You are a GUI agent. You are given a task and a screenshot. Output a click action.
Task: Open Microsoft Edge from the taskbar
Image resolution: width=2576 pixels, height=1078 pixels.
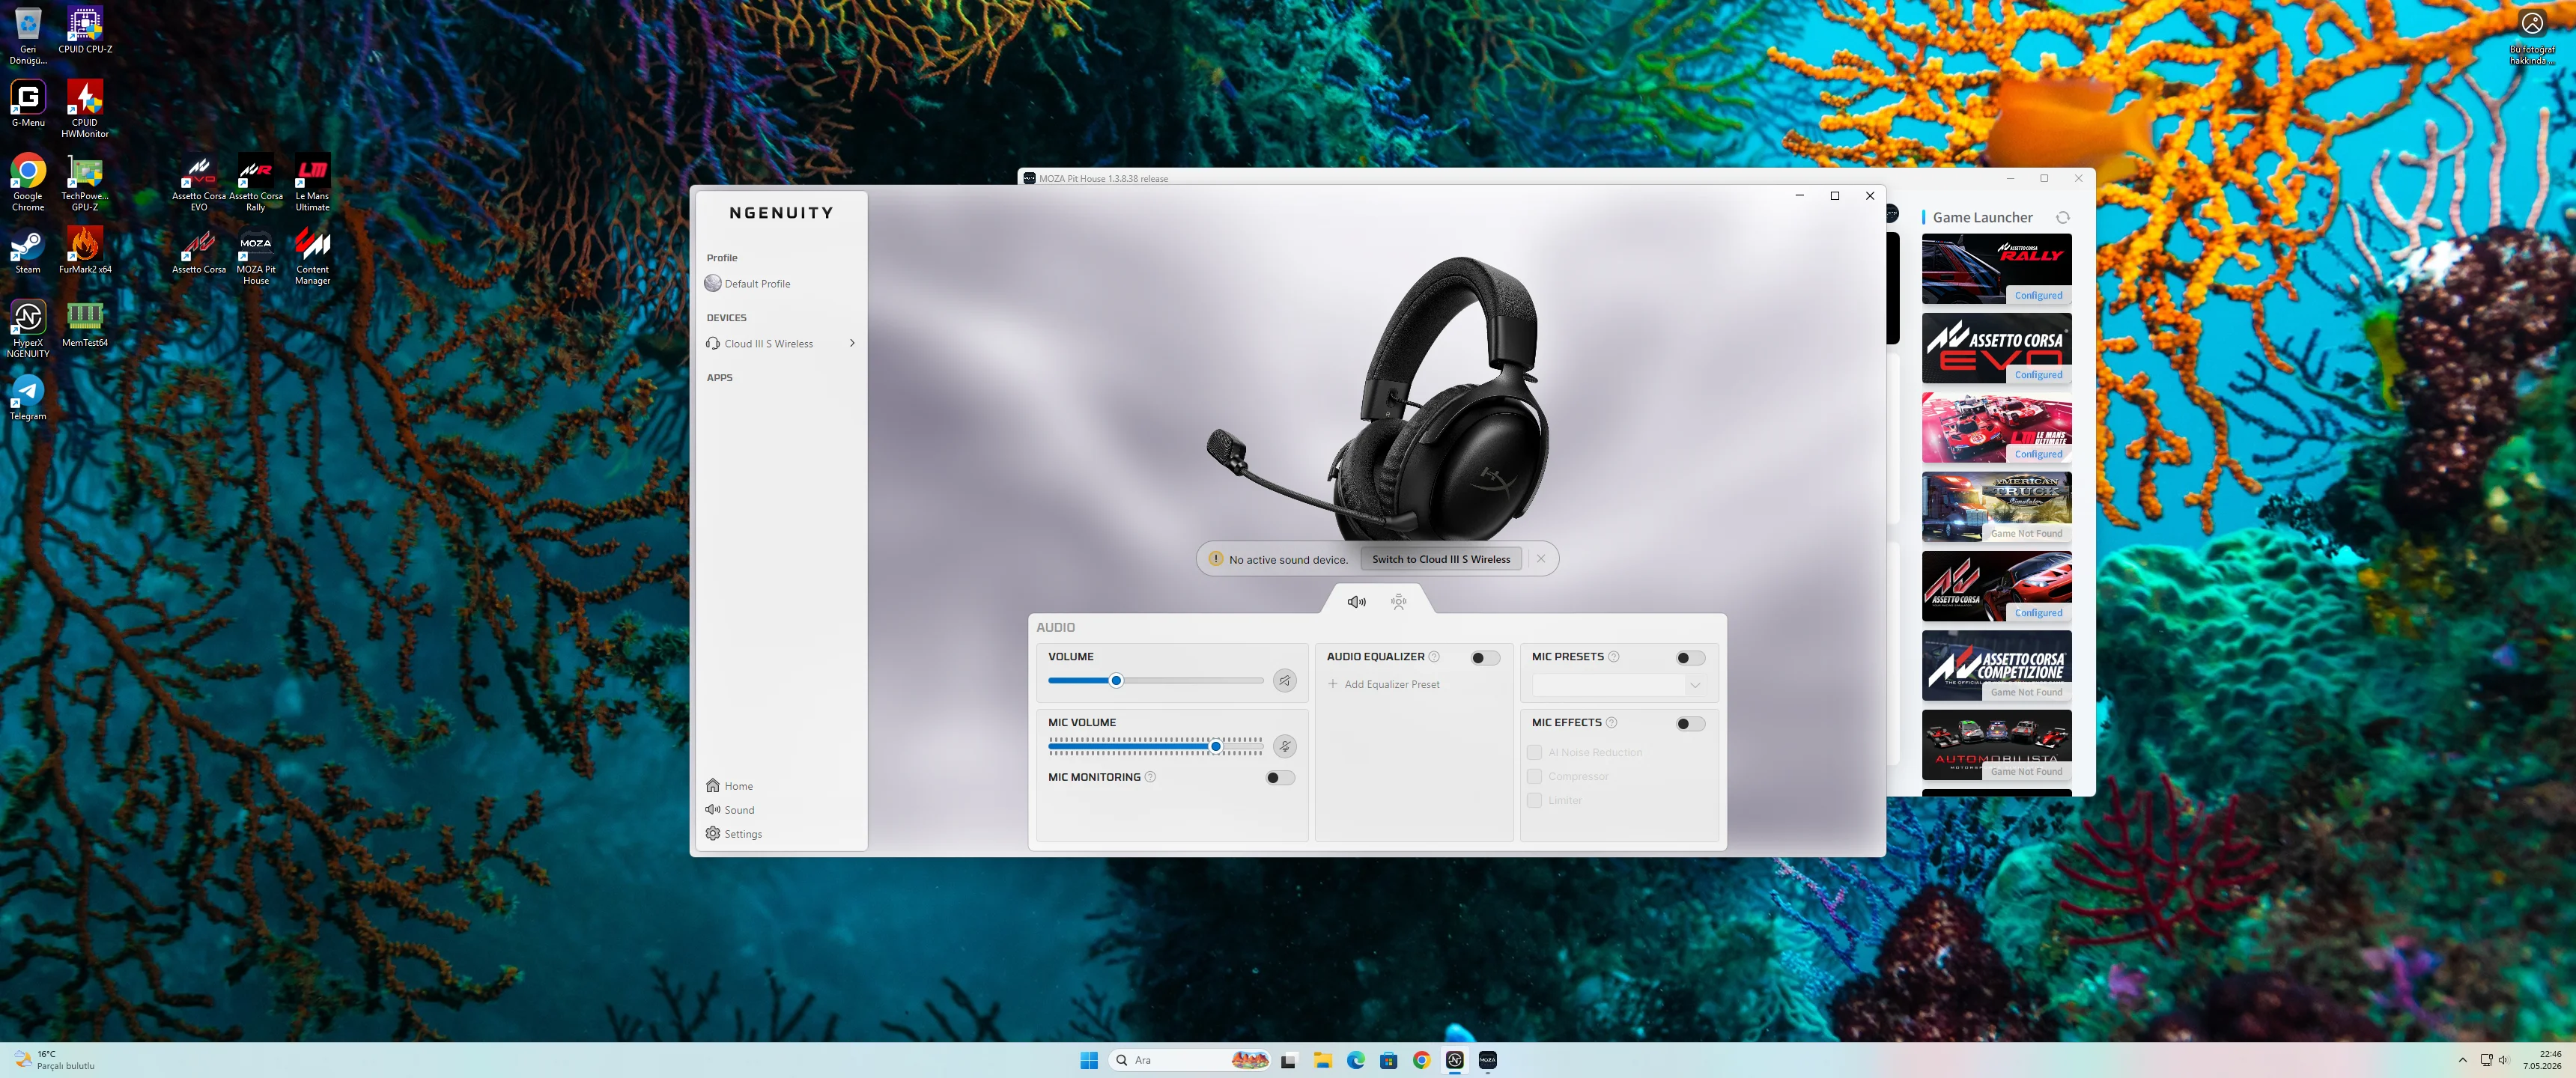1356,1060
